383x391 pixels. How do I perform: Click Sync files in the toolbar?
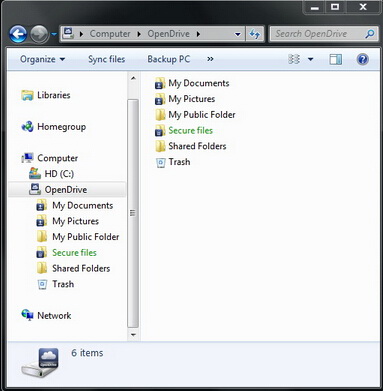click(106, 59)
